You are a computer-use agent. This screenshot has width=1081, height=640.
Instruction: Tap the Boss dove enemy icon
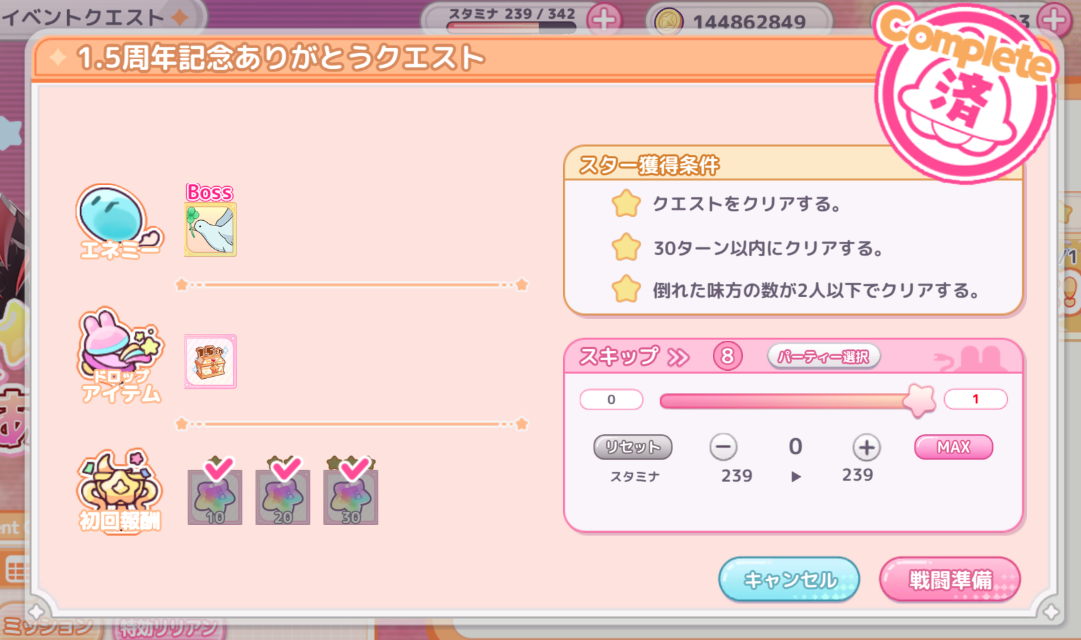(210, 230)
